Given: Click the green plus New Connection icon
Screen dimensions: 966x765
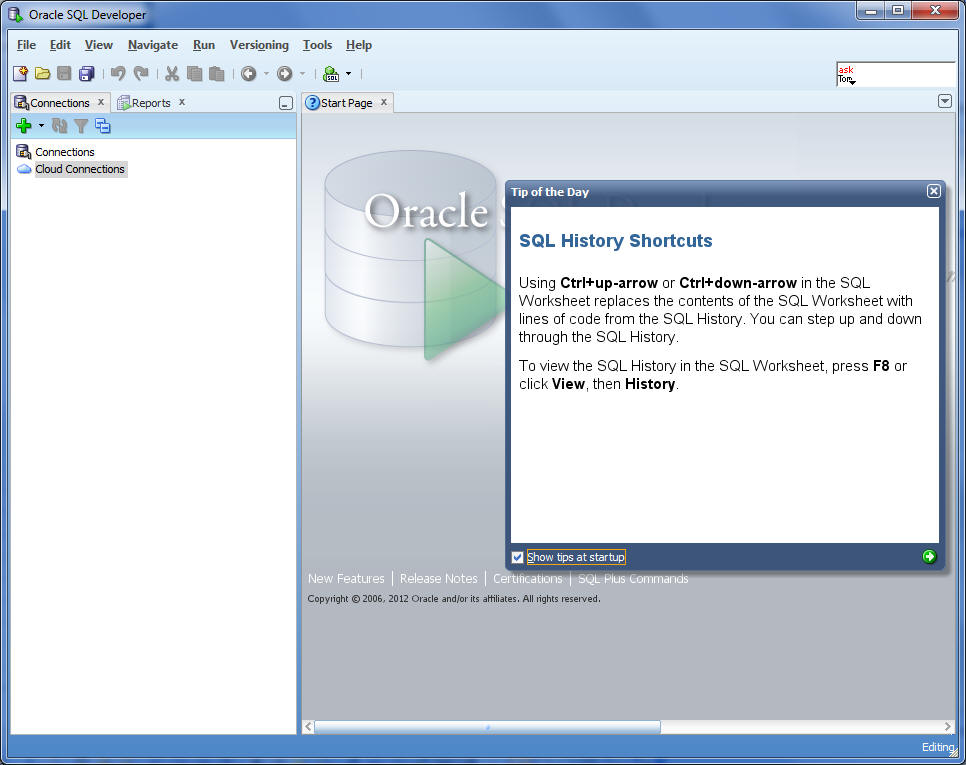Looking at the screenshot, I should tap(24, 126).
